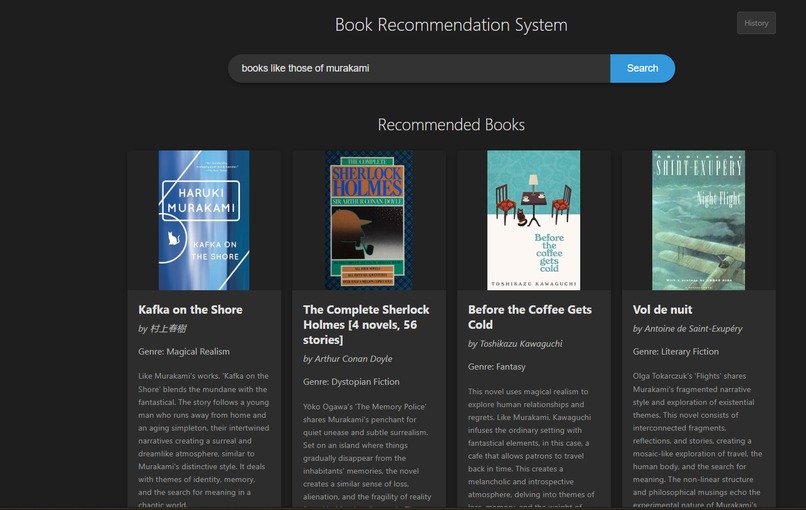Click the Recommended Books heading
Image resolution: width=806 pixels, height=510 pixels.
pos(451,125)
